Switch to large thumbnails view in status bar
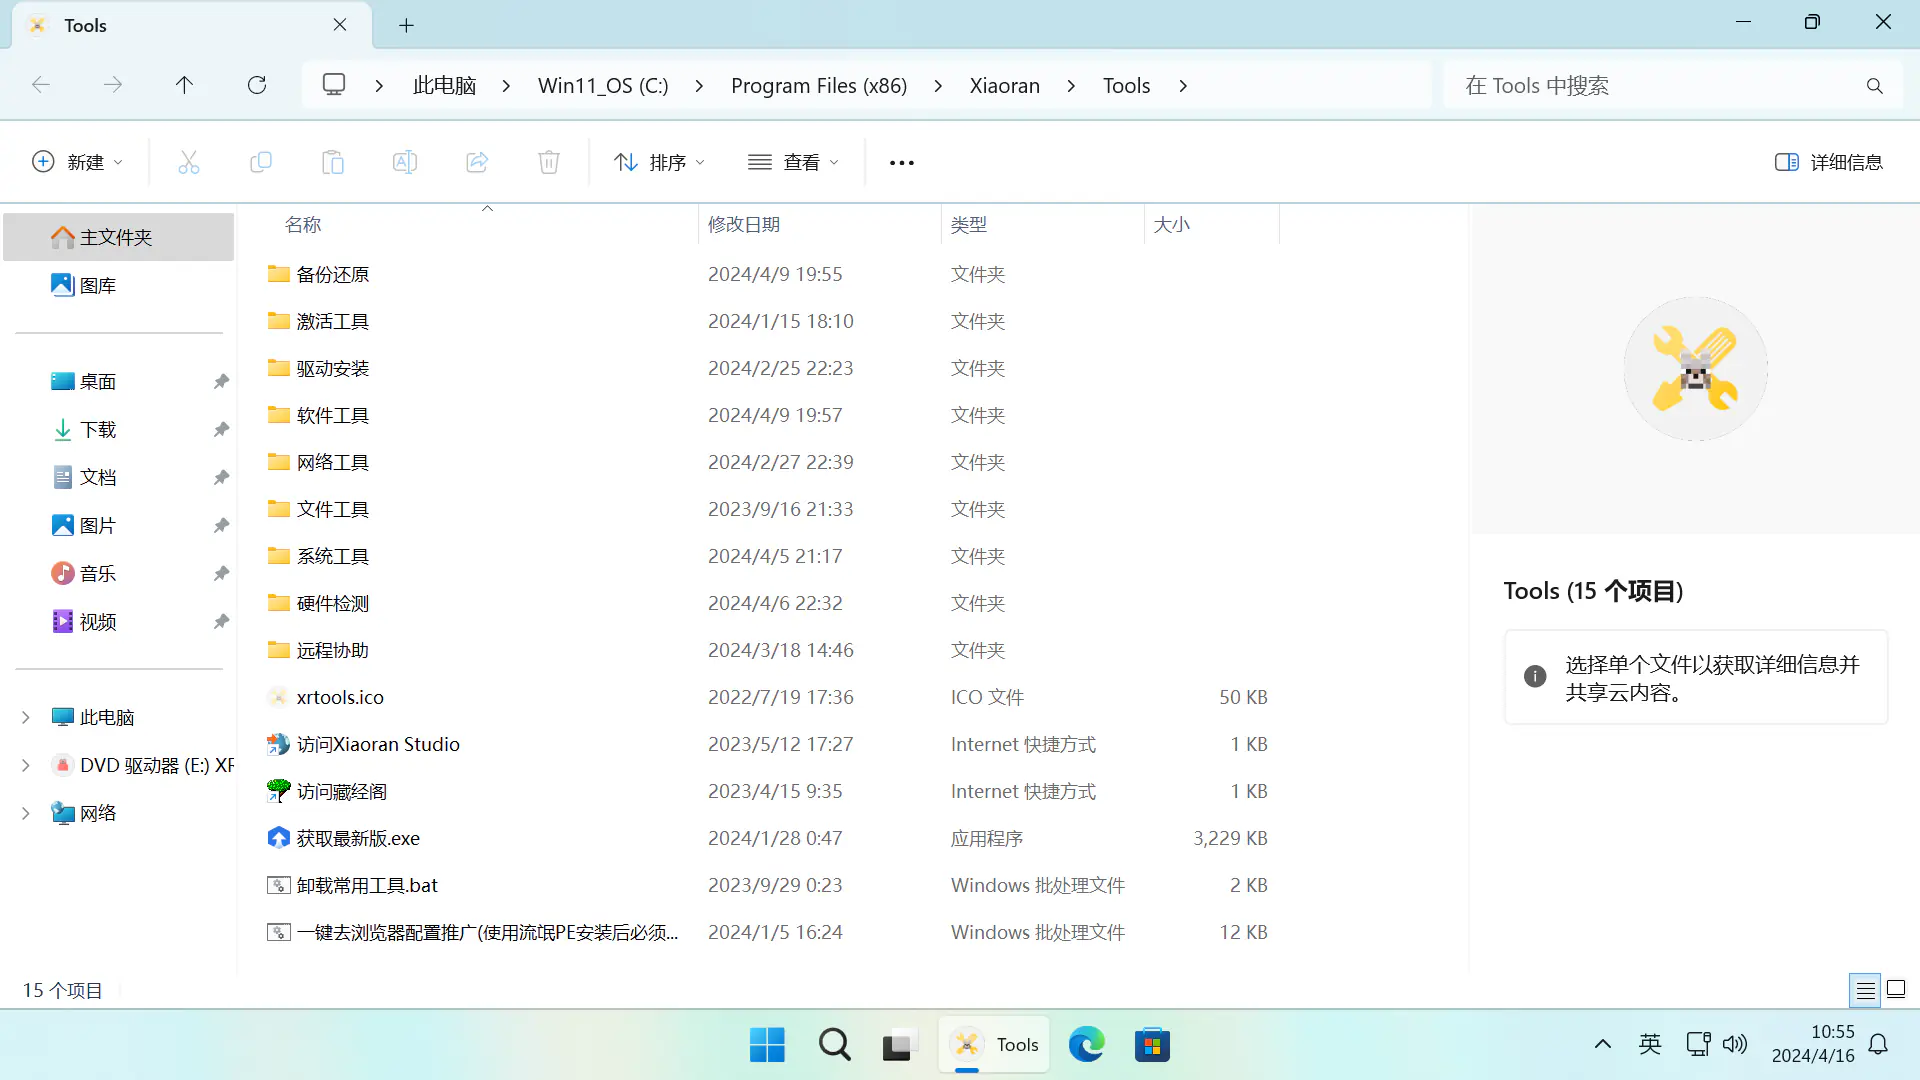This screenshot has width=1920, height=1080. (x=1896, y=990)
